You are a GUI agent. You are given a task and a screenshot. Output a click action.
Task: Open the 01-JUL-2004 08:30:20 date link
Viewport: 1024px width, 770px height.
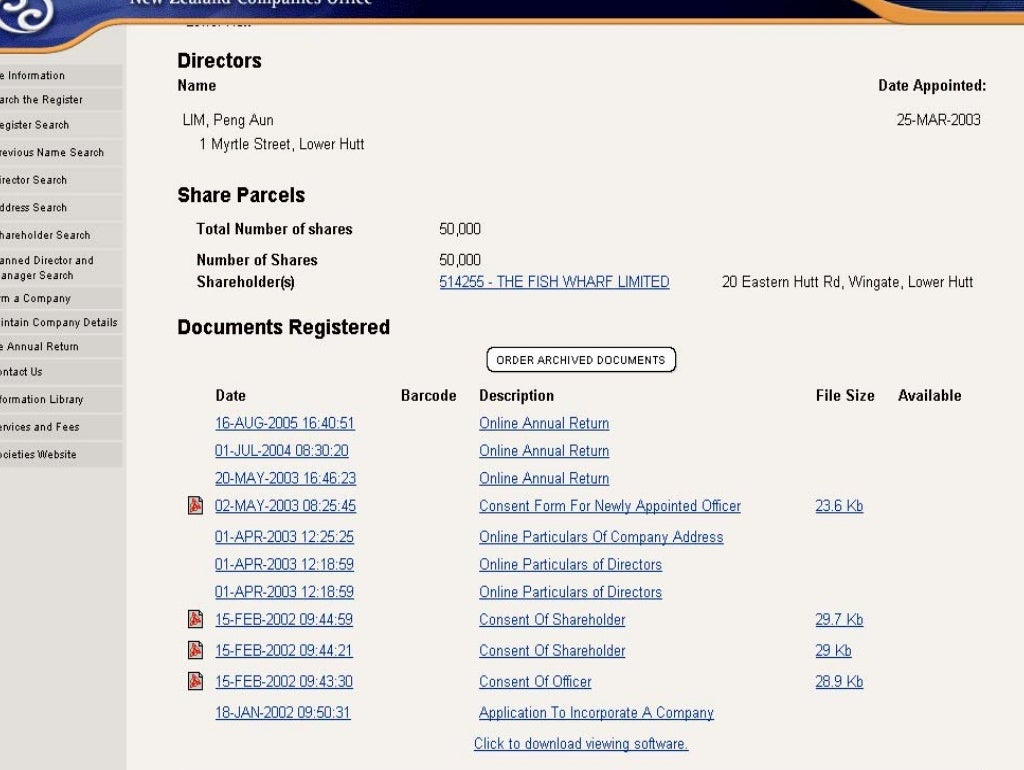tap(281, 451)
